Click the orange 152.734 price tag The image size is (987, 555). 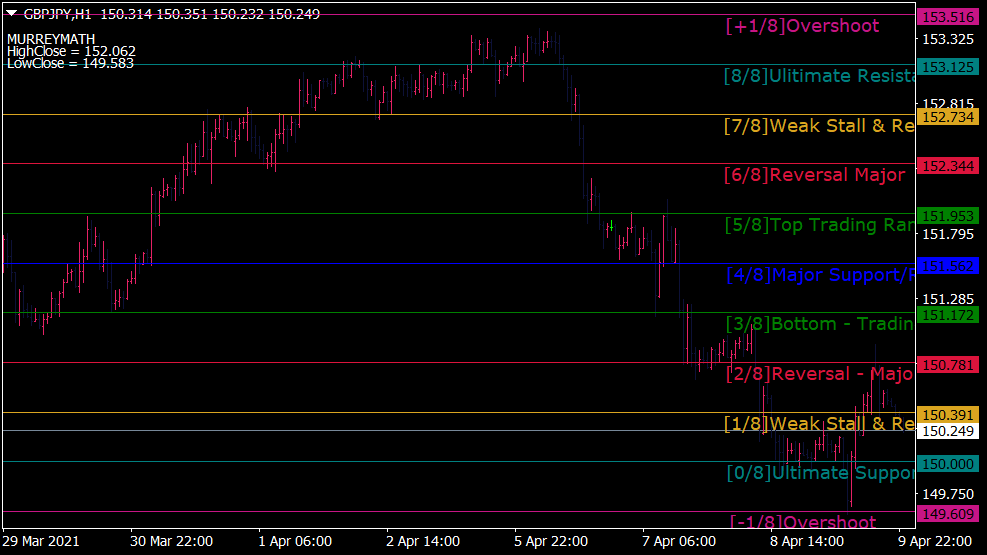click(x=947, y=117)
